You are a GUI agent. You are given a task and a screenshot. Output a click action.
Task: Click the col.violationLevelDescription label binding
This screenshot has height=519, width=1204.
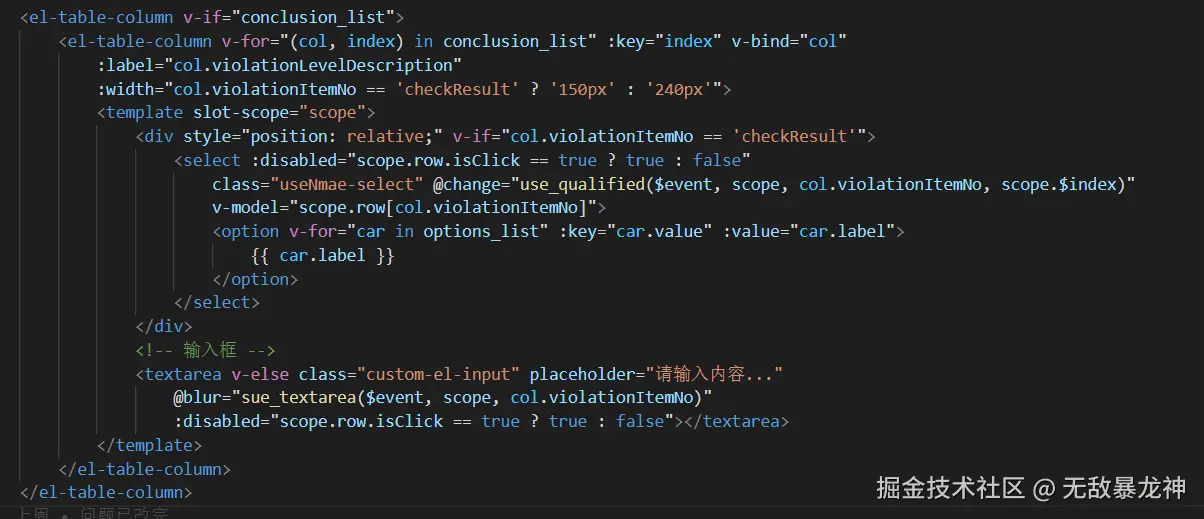279,65
